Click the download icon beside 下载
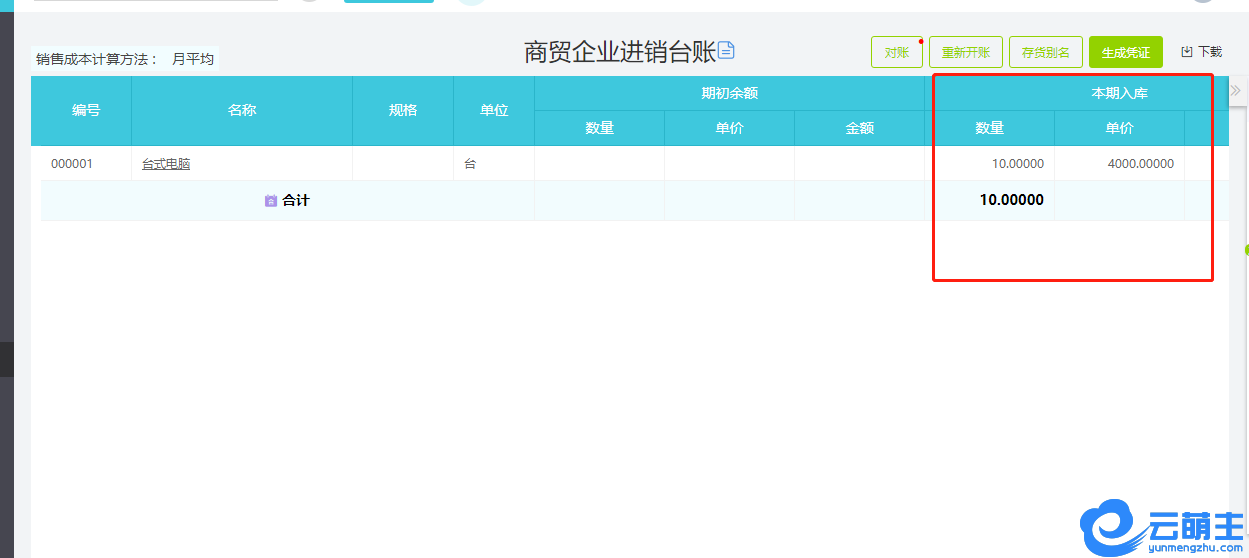1249x558 pixels. tap(1187, 52)
